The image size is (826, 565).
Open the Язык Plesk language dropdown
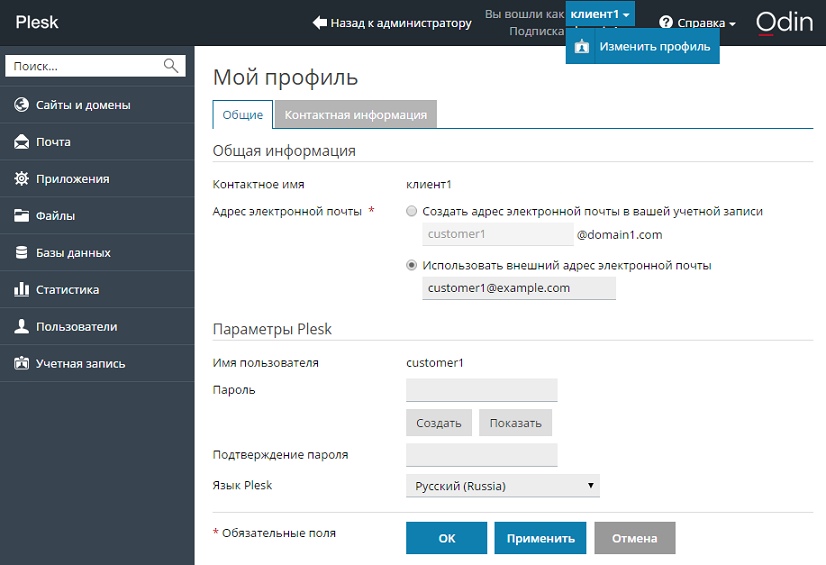(503, 485)
